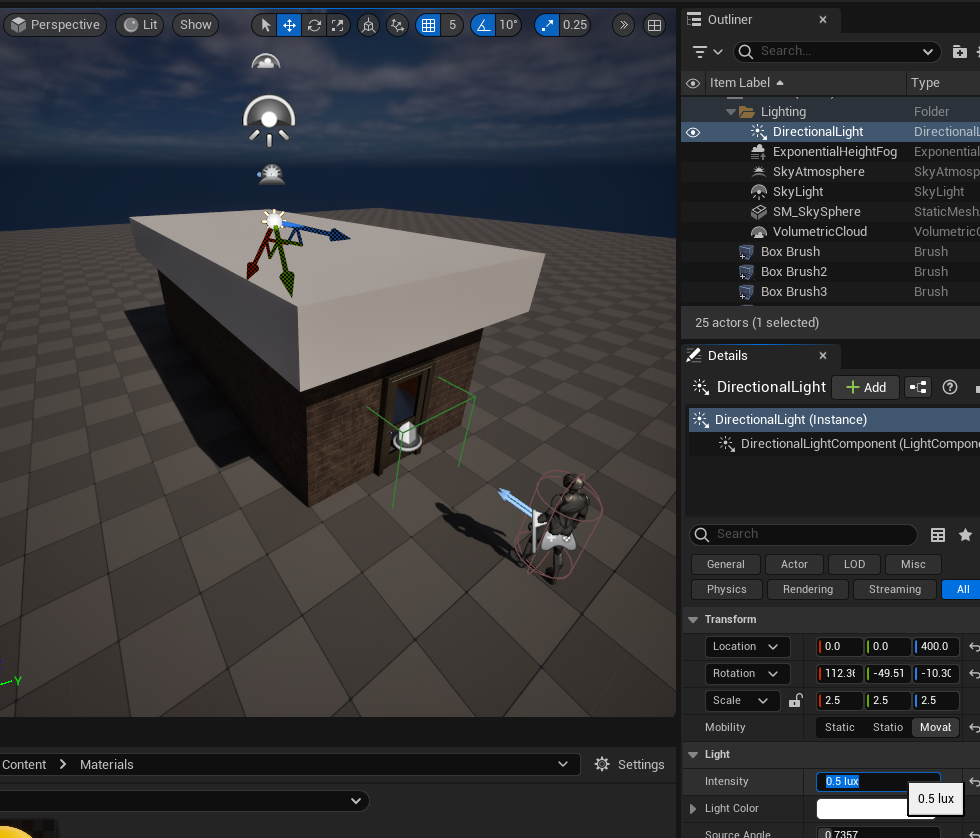Select SM_SkySphere in Outliner
Image resolution: width=980 pixels, height=838 pixels.
click(816, 212)
